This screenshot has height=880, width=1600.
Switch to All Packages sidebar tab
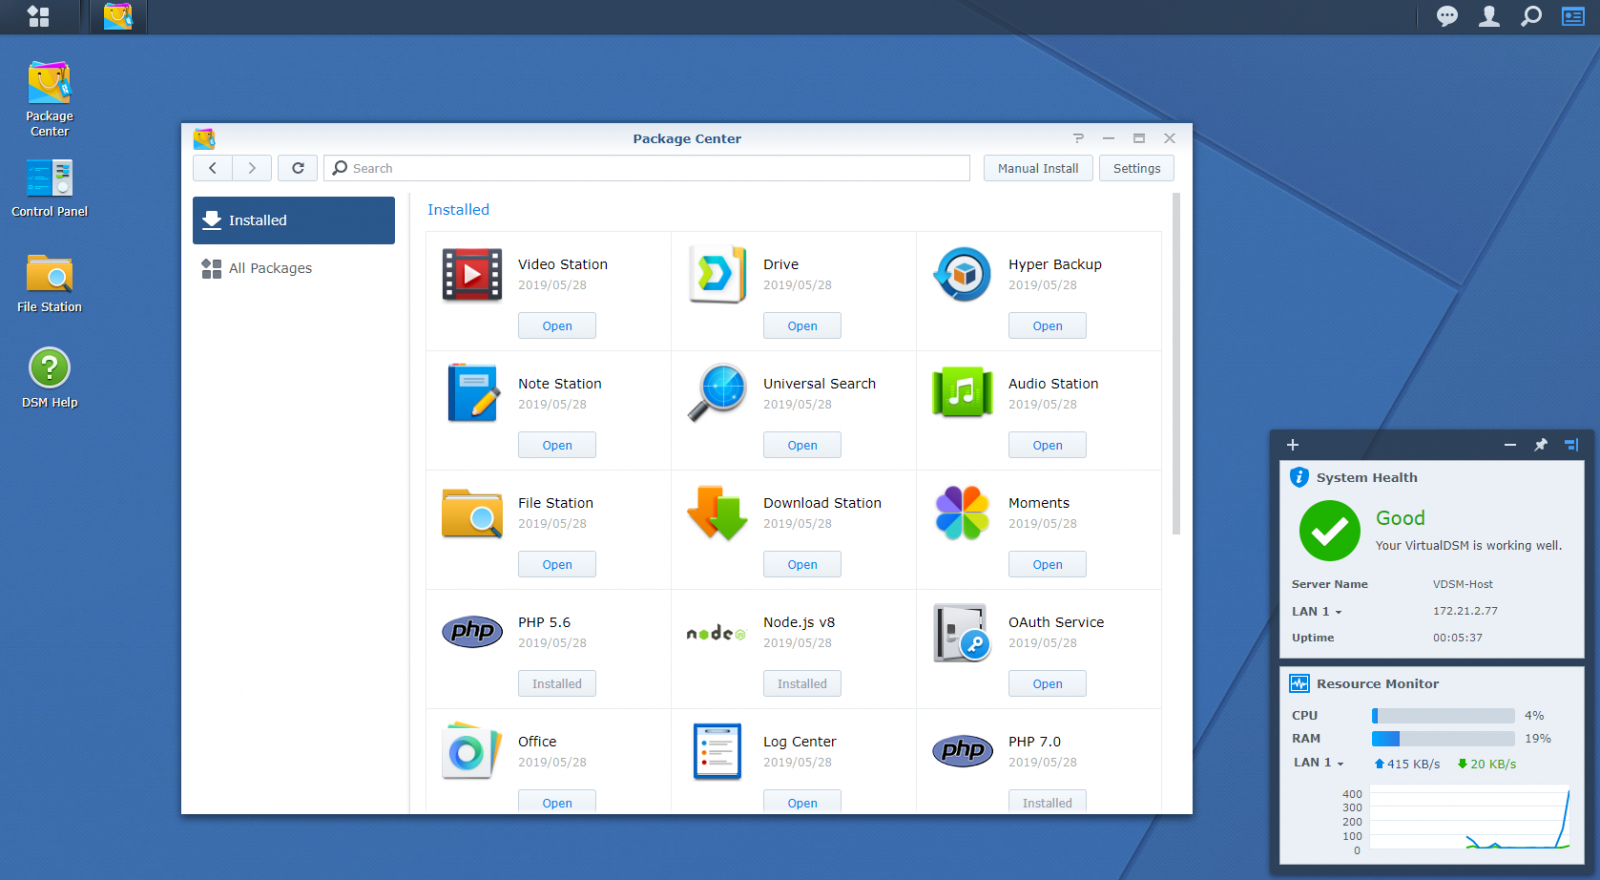[294, 268]
